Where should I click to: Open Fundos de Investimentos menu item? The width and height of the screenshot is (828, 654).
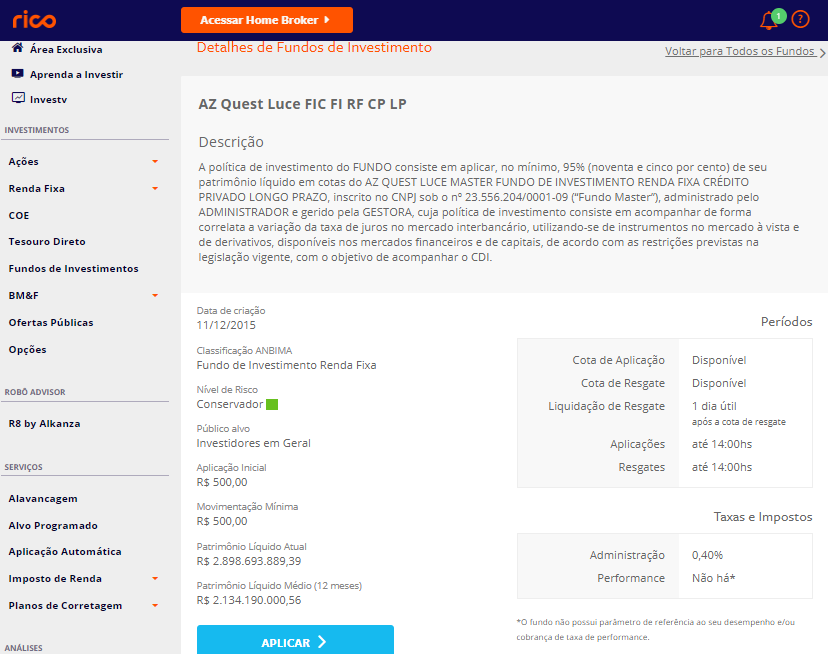[73, 269]
